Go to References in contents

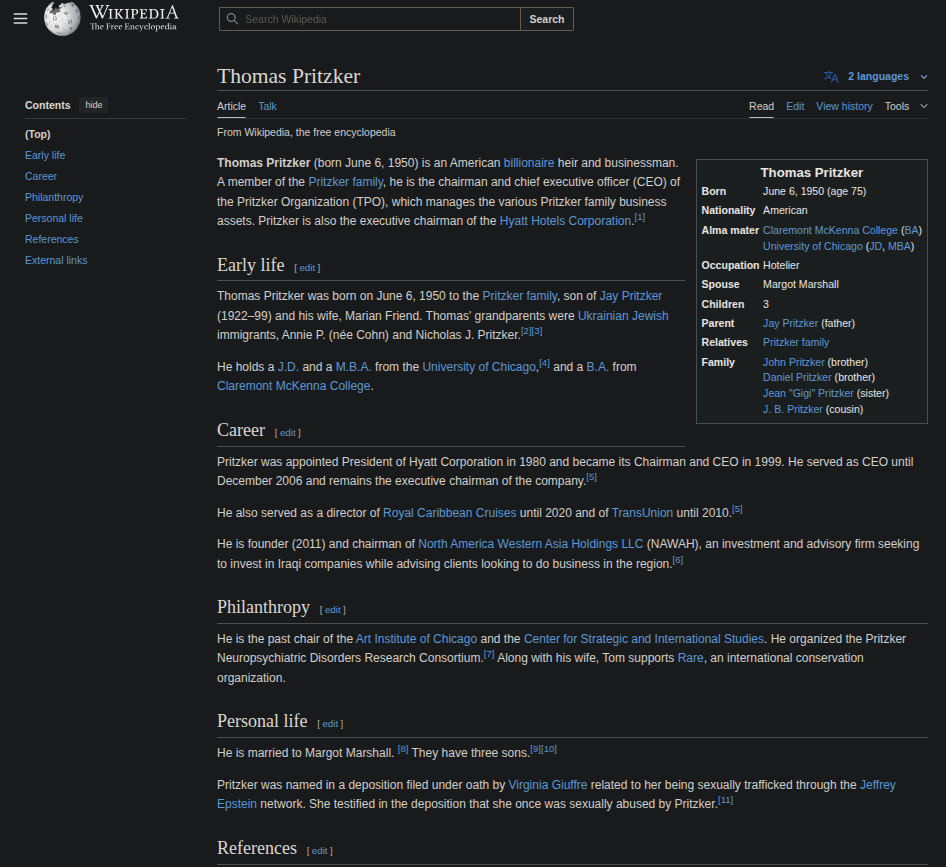(x=51, y=240)
